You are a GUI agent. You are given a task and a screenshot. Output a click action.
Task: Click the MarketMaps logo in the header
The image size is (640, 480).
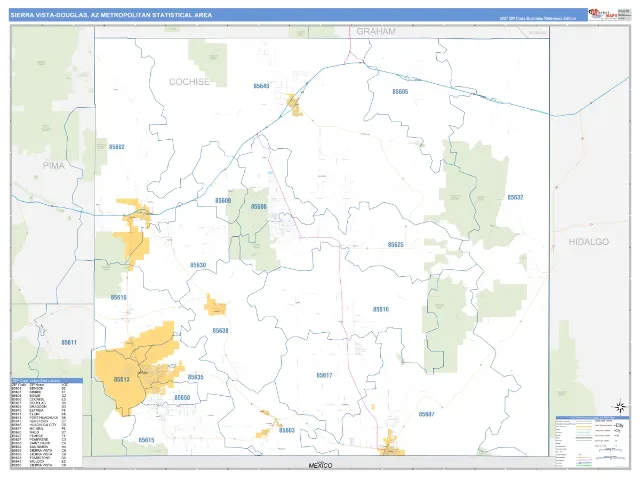coord(602,14)
